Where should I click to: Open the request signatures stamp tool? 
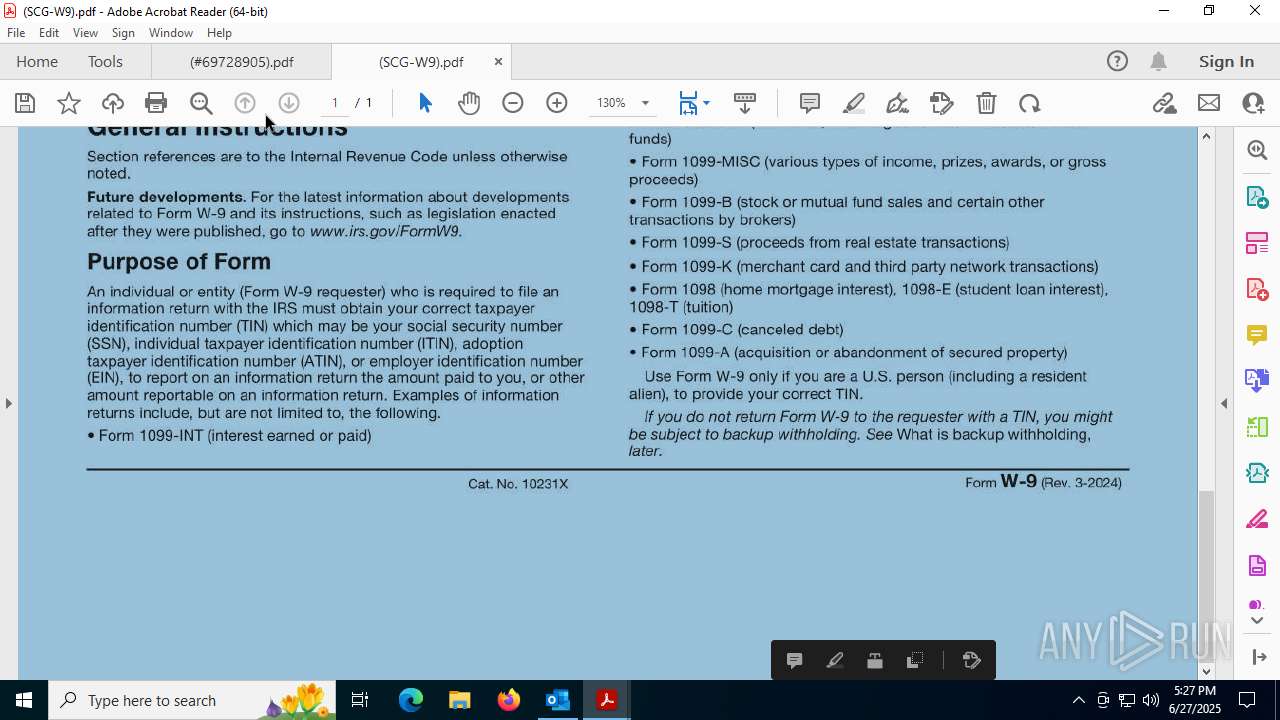[x=942, y=103]
